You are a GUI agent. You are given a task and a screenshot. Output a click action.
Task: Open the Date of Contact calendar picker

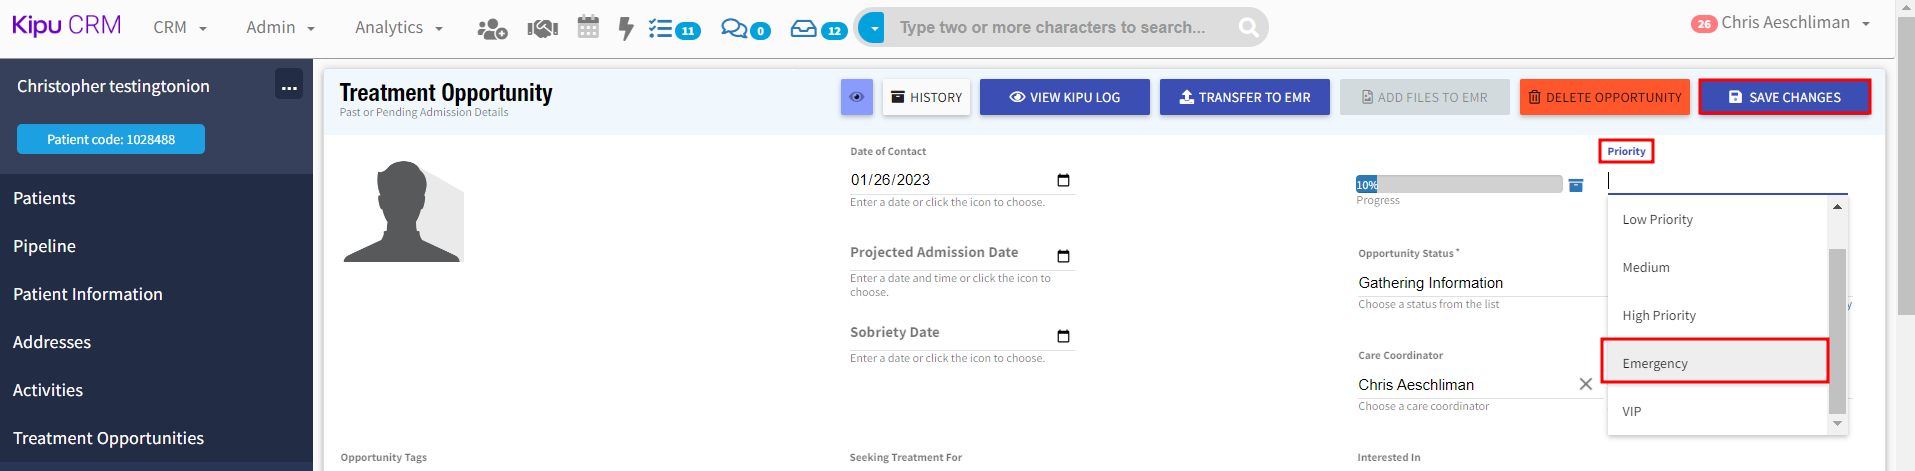pos(1063,180)
